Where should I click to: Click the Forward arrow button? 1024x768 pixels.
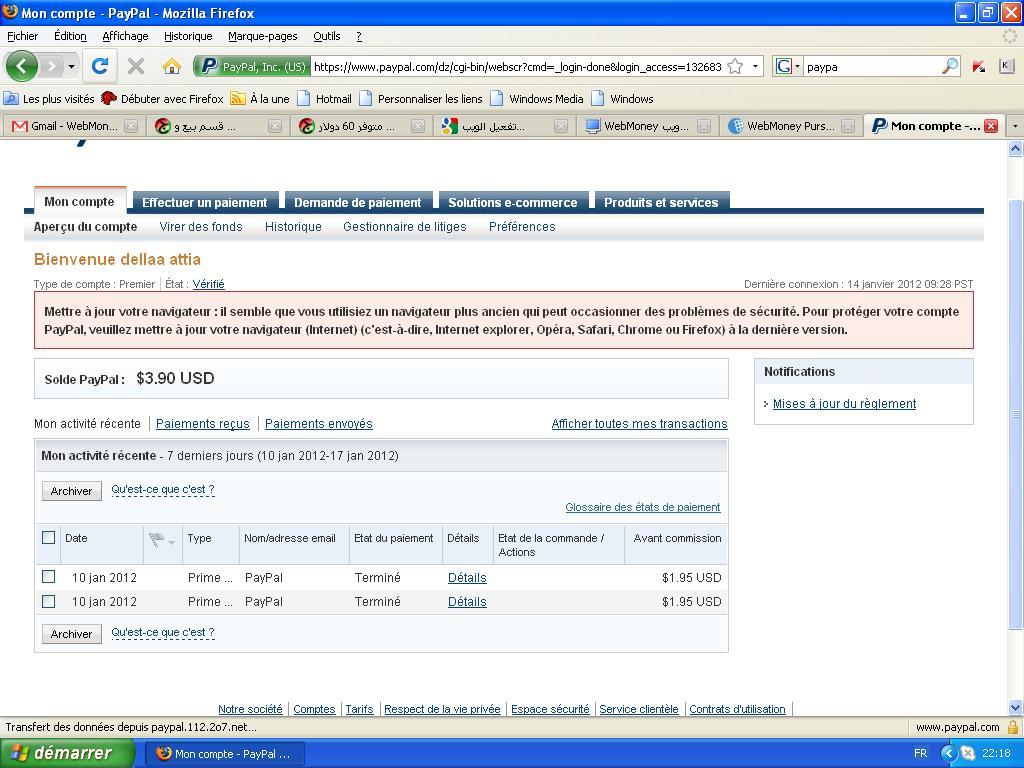coord(52,66)
